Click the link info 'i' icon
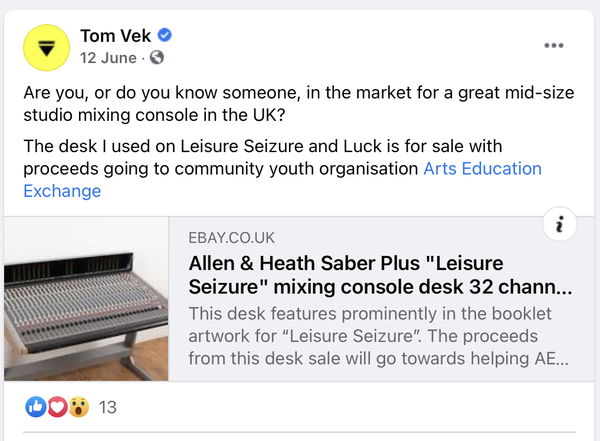Screen dimensions: 600x441 (560, 224)
